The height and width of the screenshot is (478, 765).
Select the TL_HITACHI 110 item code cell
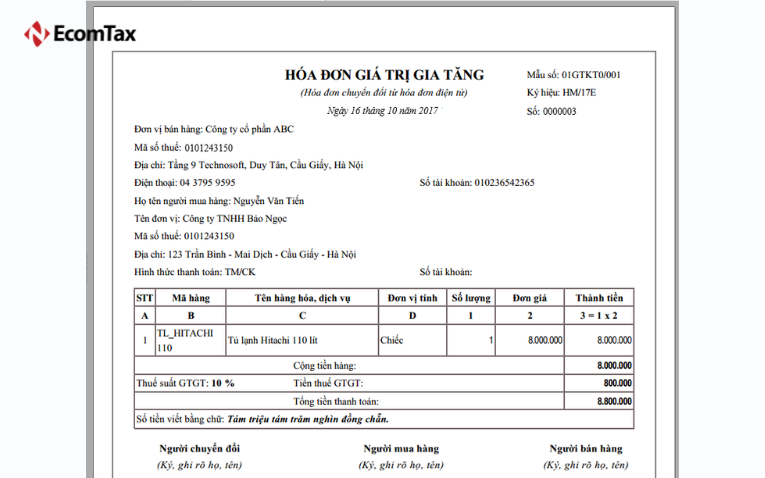click(x=184, y=340)
